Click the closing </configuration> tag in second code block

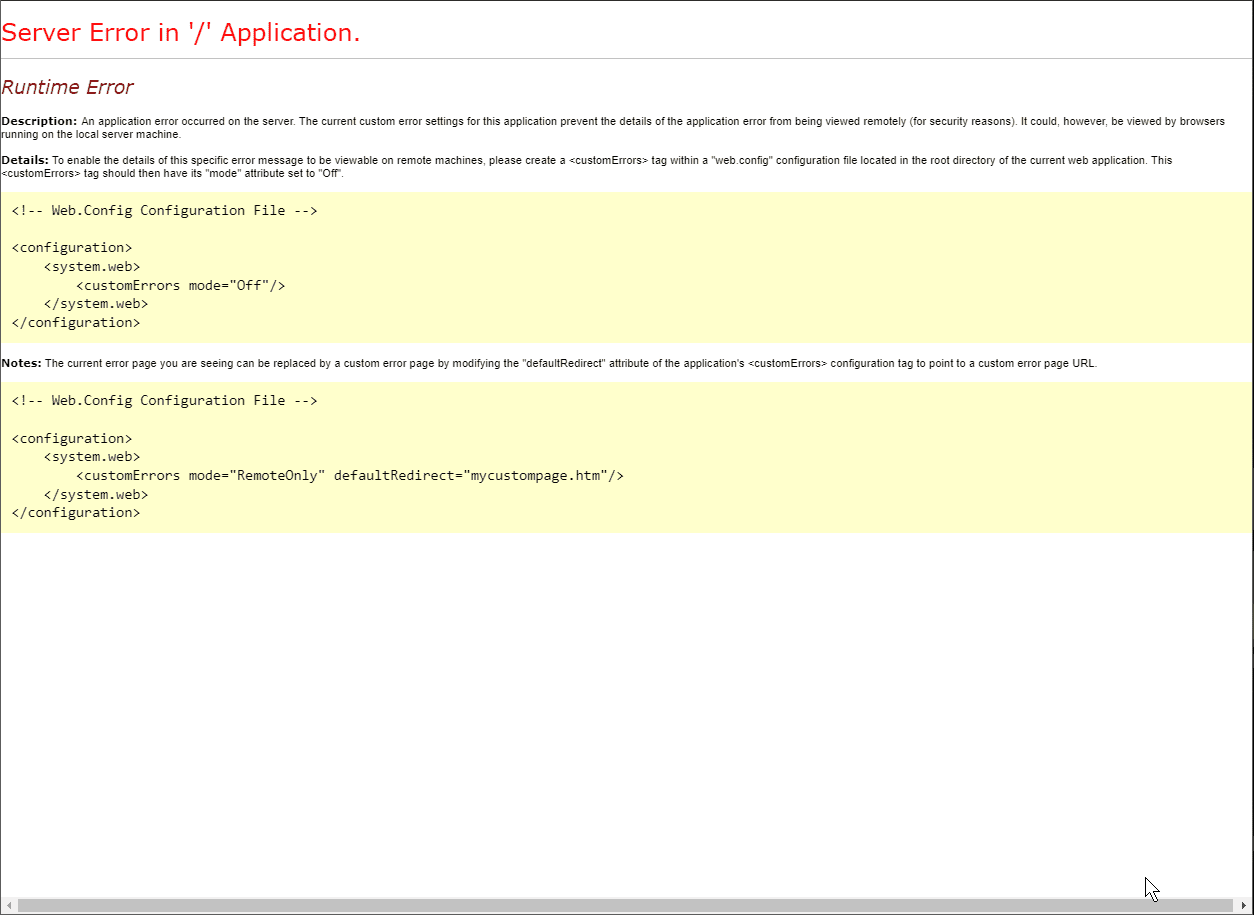[x=76, y=512]
